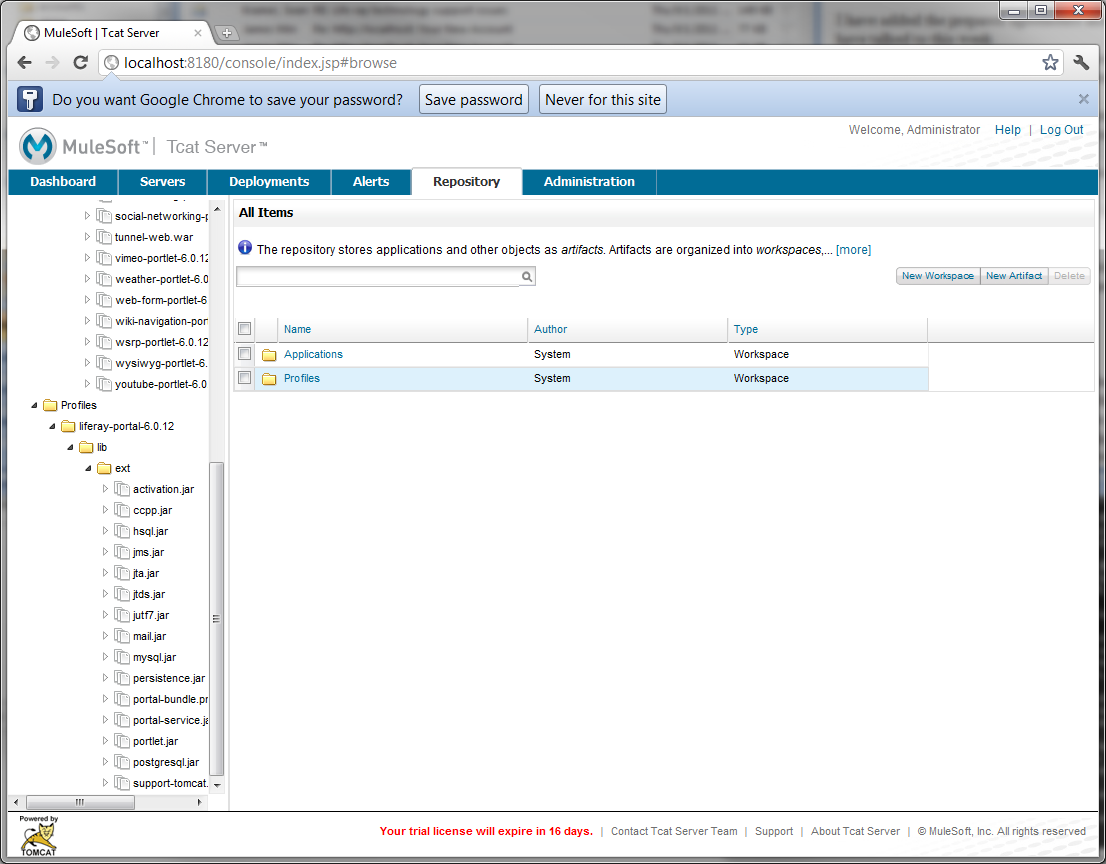Reload the page with the refresh icon
Screen dimensions: 1106x864
point(80,63)
